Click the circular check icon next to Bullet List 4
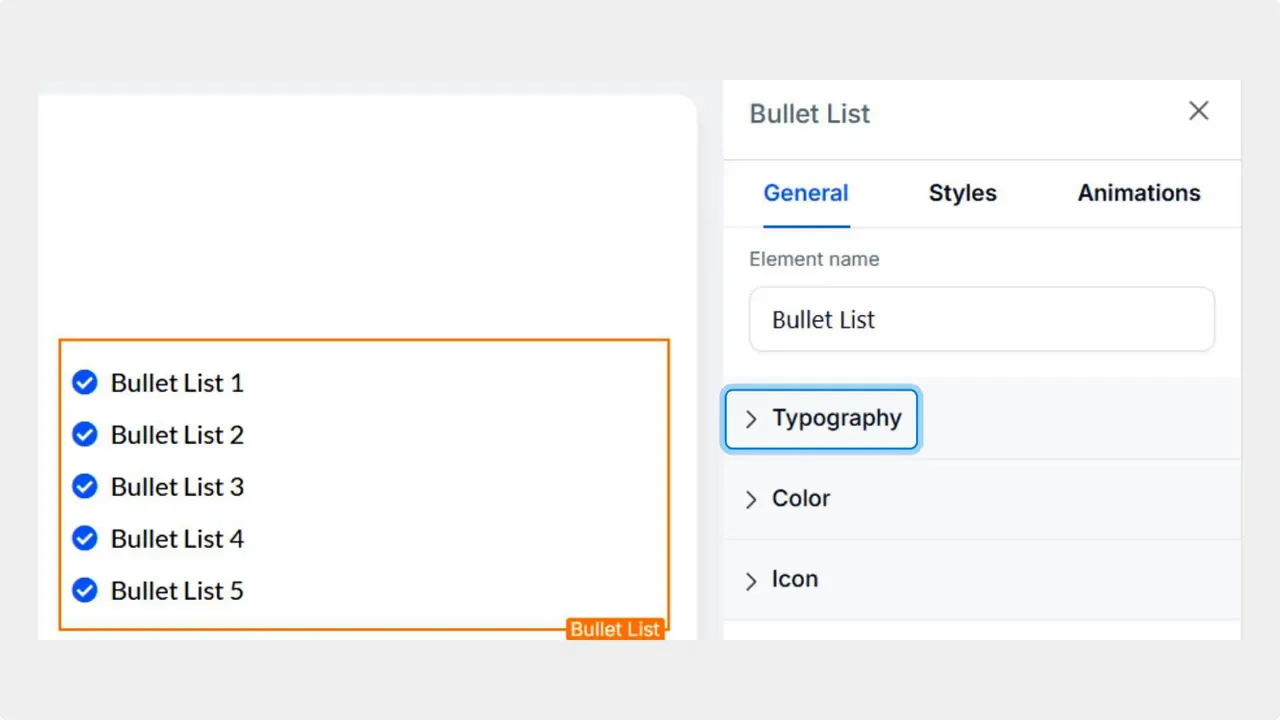Image resolution: width=1280 pixels, height=720 pixels. (x=84, y=538)
